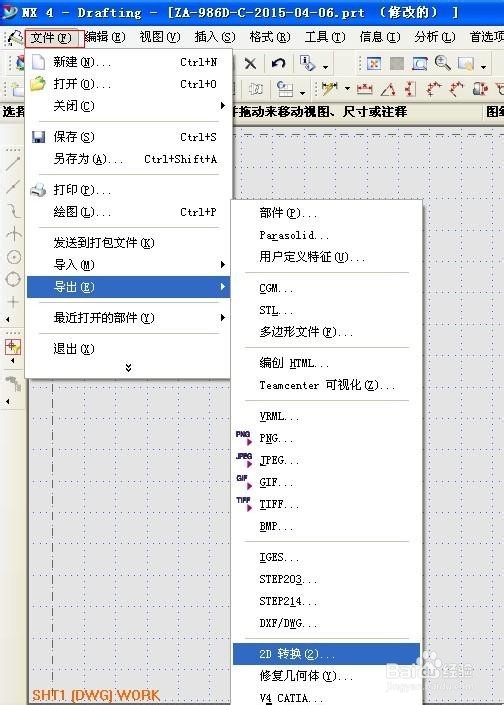The height and width of the screenshot is (705, 504).
Task: Export as PNG
Action: click(327, 438)
